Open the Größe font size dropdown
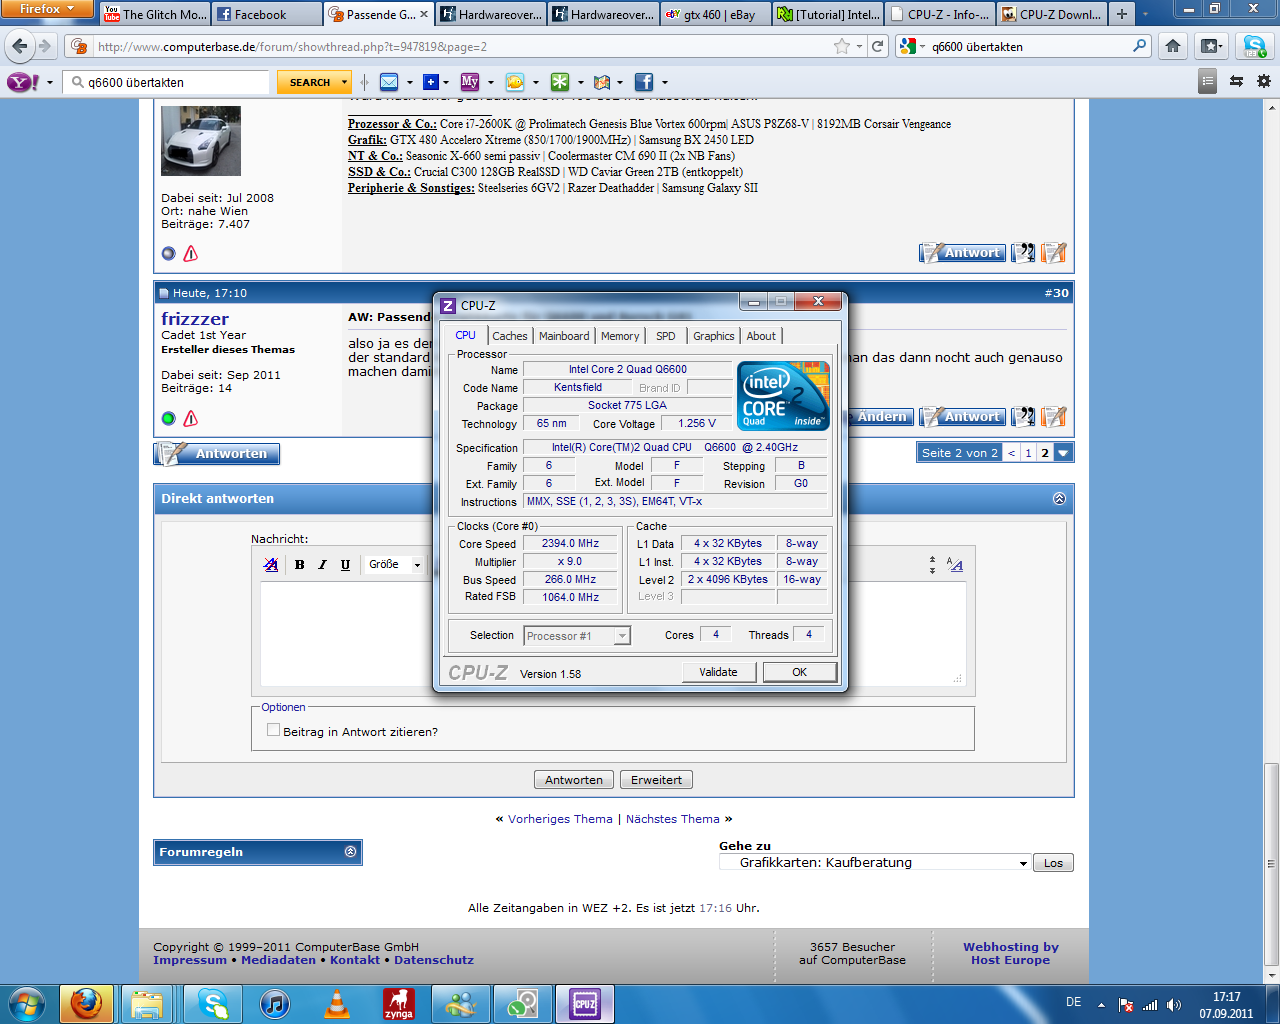Screen dimensions: 1280x1024 point(394,565)
